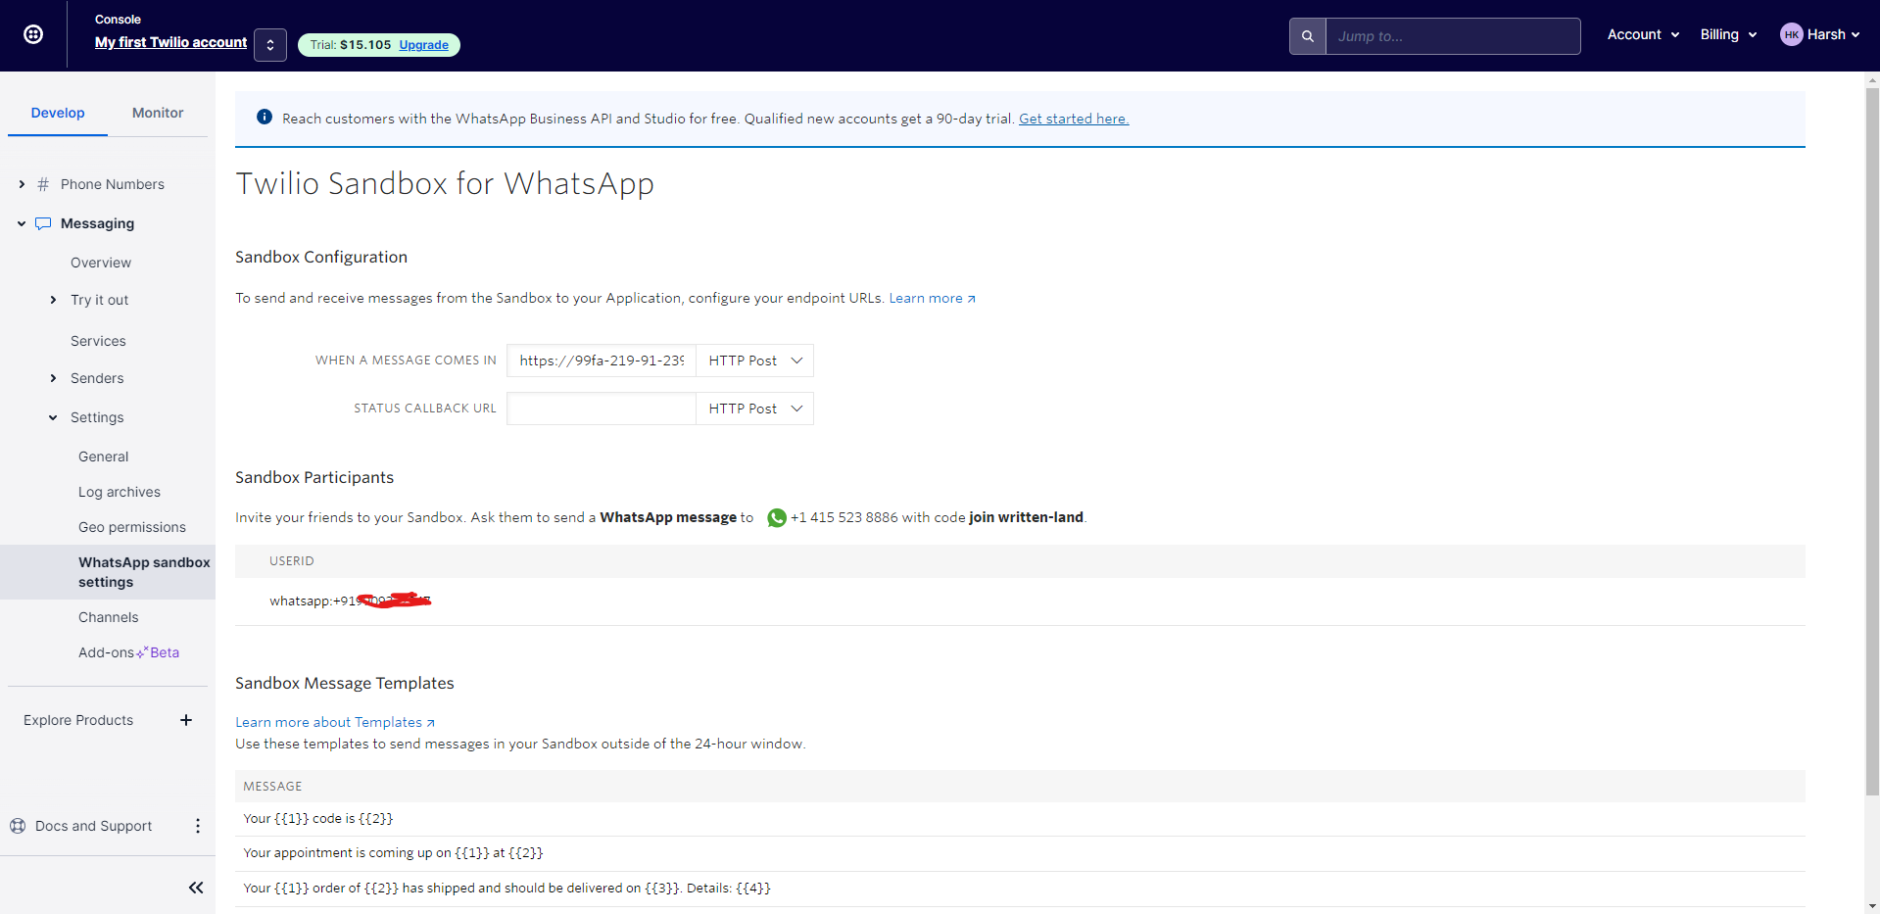
Task: Open HTTP Post dropdown for incoming message
Action: tap(755, 361)
